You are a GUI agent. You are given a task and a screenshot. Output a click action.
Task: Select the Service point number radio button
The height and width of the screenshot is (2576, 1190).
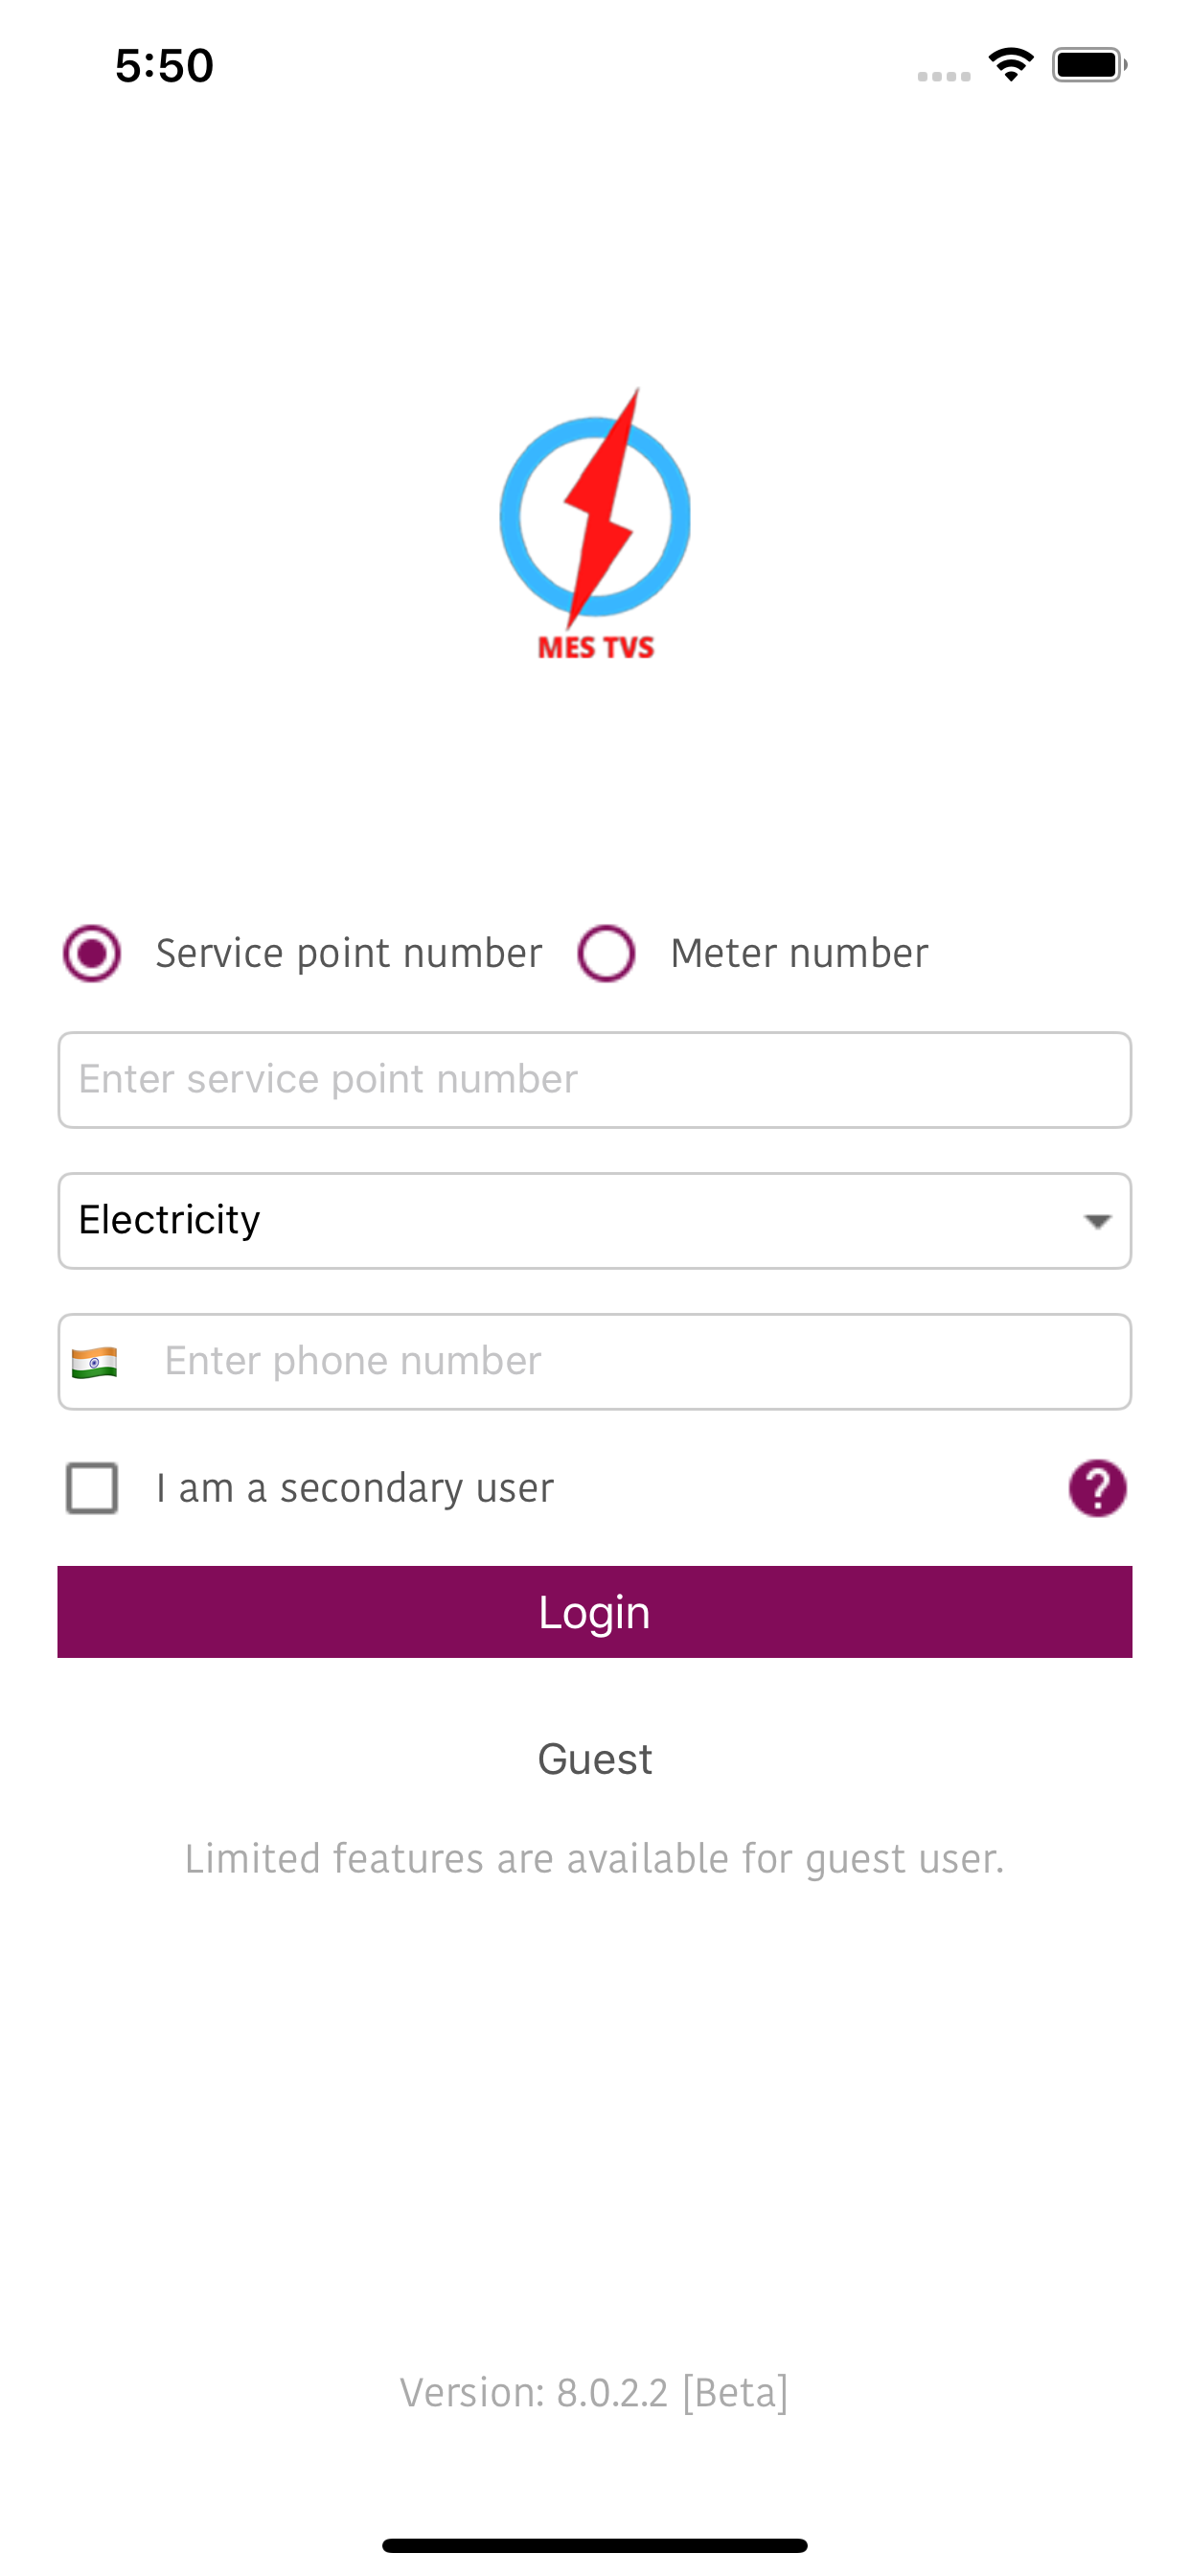(x=92, y=953)
